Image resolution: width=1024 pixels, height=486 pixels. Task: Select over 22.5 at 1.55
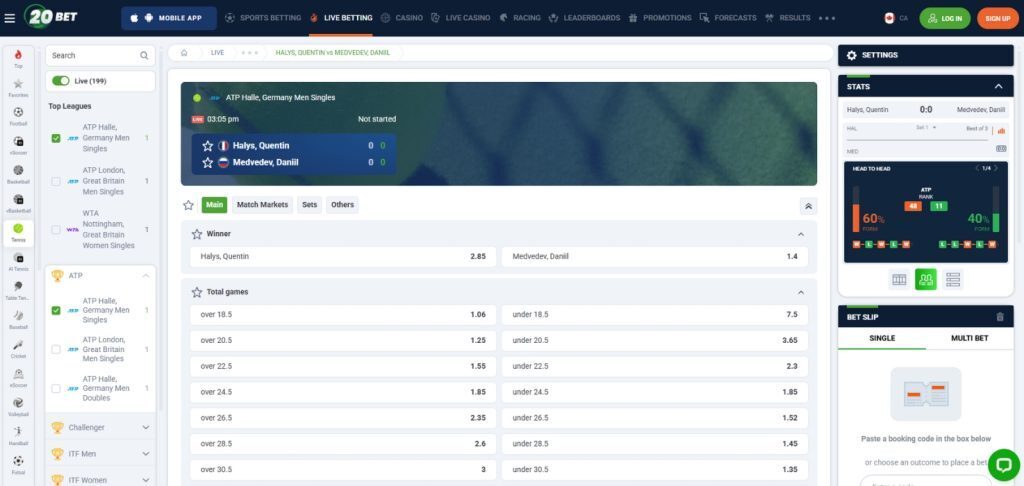pos(343,366)
